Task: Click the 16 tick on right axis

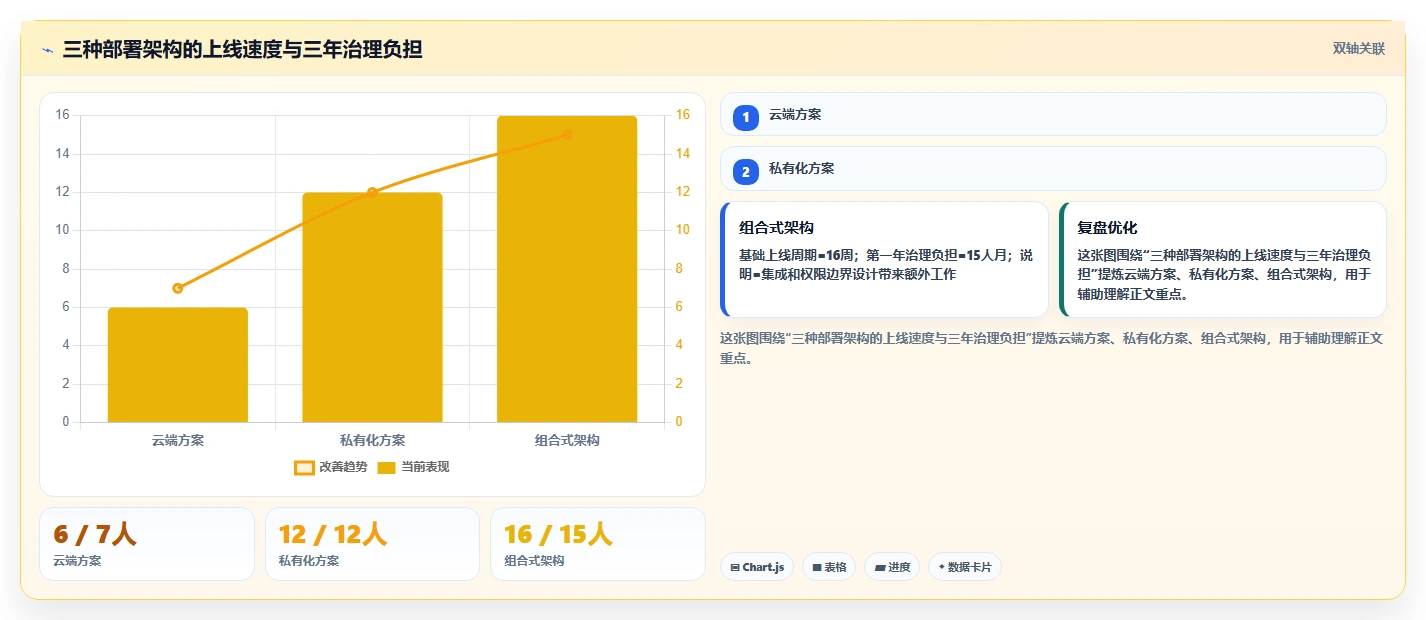Action: [683, 115]
